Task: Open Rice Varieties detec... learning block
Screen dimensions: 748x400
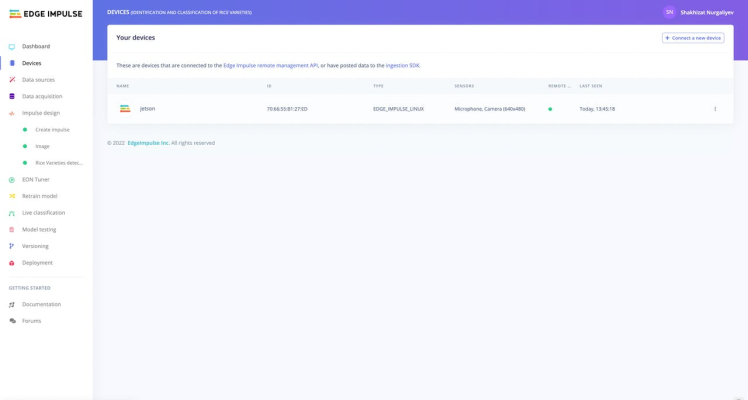Action: (x=59, y=163)
